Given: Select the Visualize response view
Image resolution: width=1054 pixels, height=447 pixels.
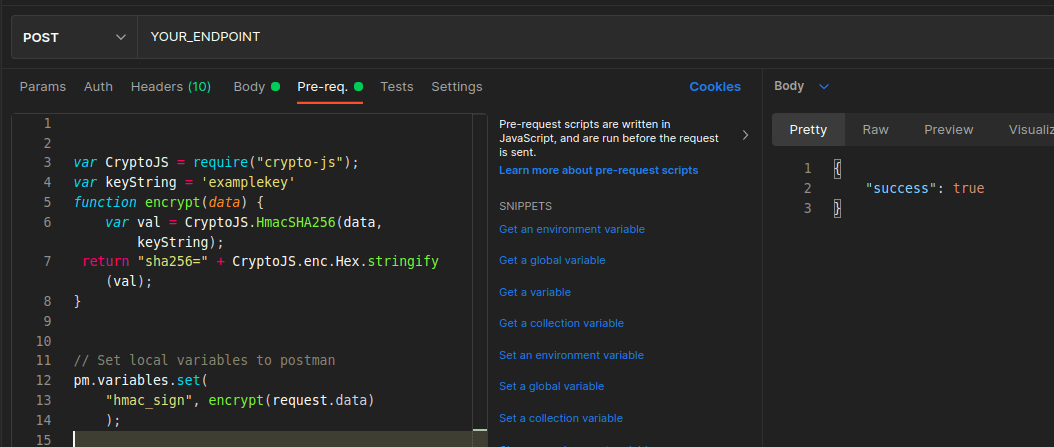Looking at the screenshot, I should 1030,130.
